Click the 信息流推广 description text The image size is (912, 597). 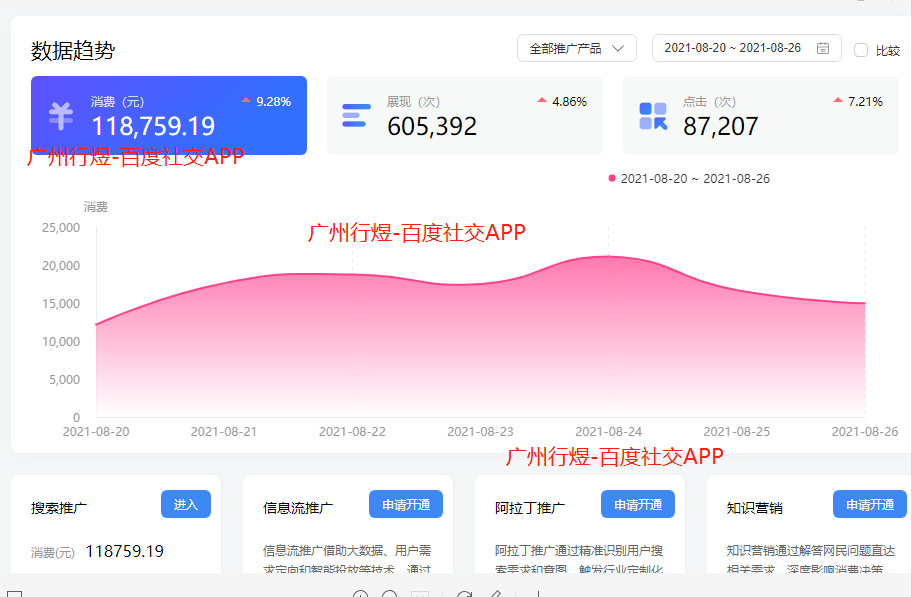click(347, 559)
